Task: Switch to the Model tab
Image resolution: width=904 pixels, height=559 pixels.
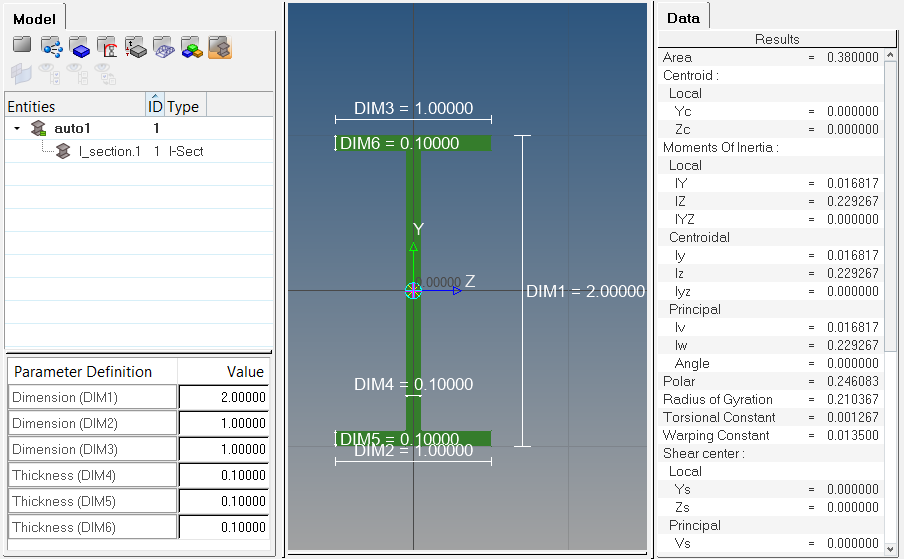Action: 35,18
